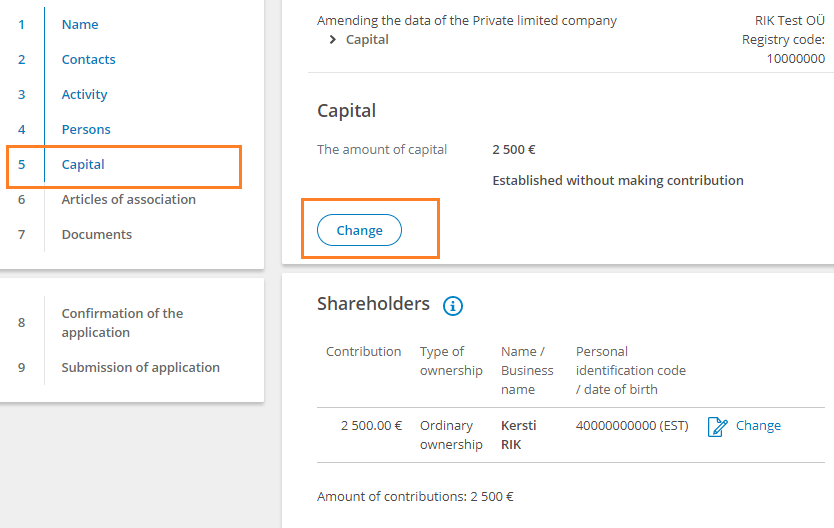Expand the Capital breadcrumb chevron
The image size is (834, 528).
(x=332, y=39)
